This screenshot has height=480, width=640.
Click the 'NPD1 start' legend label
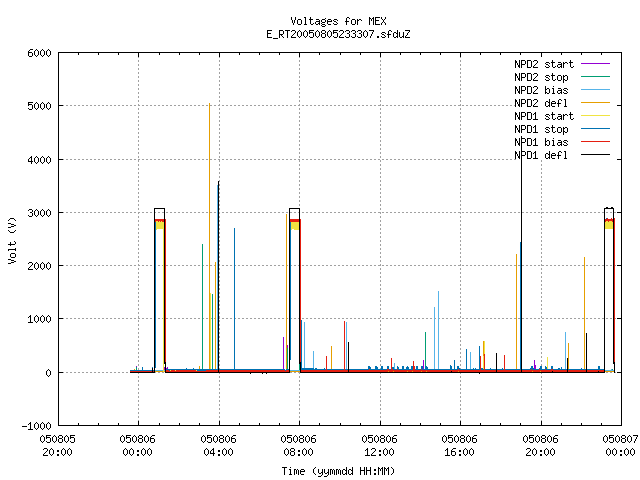[544, 116]
